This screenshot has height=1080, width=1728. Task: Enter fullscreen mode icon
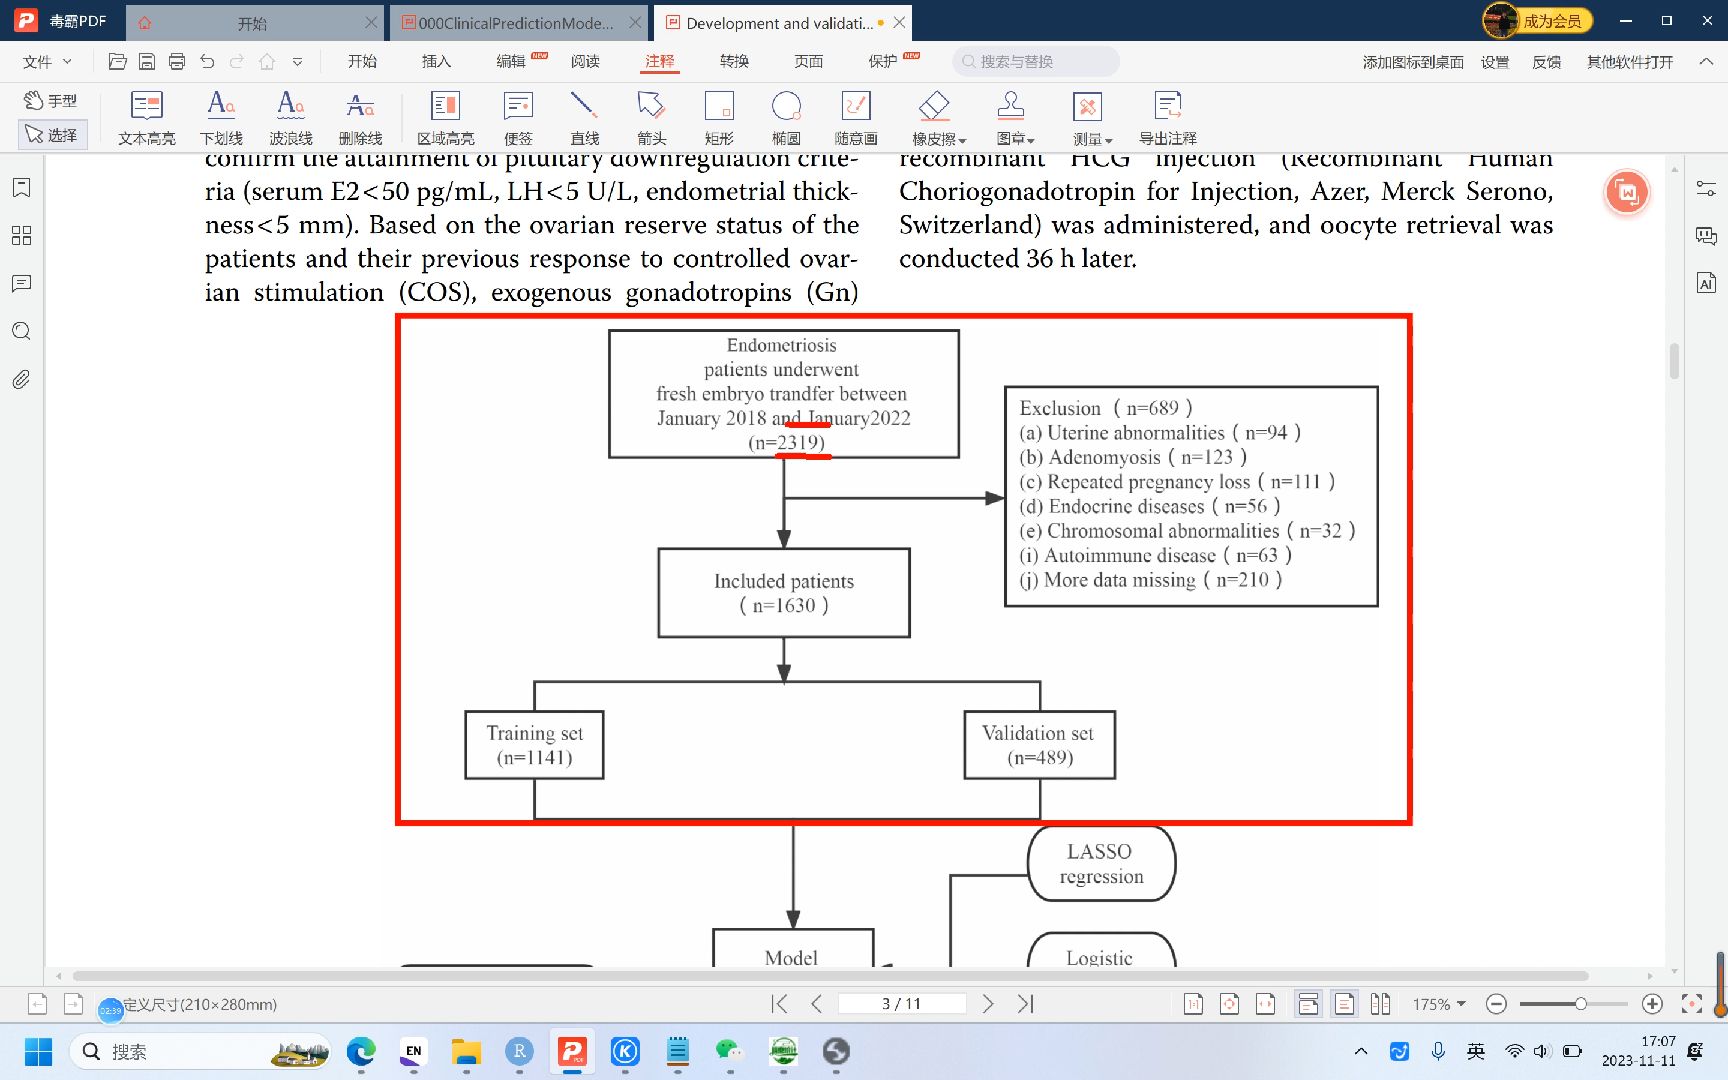(x=1692, y=1004)
